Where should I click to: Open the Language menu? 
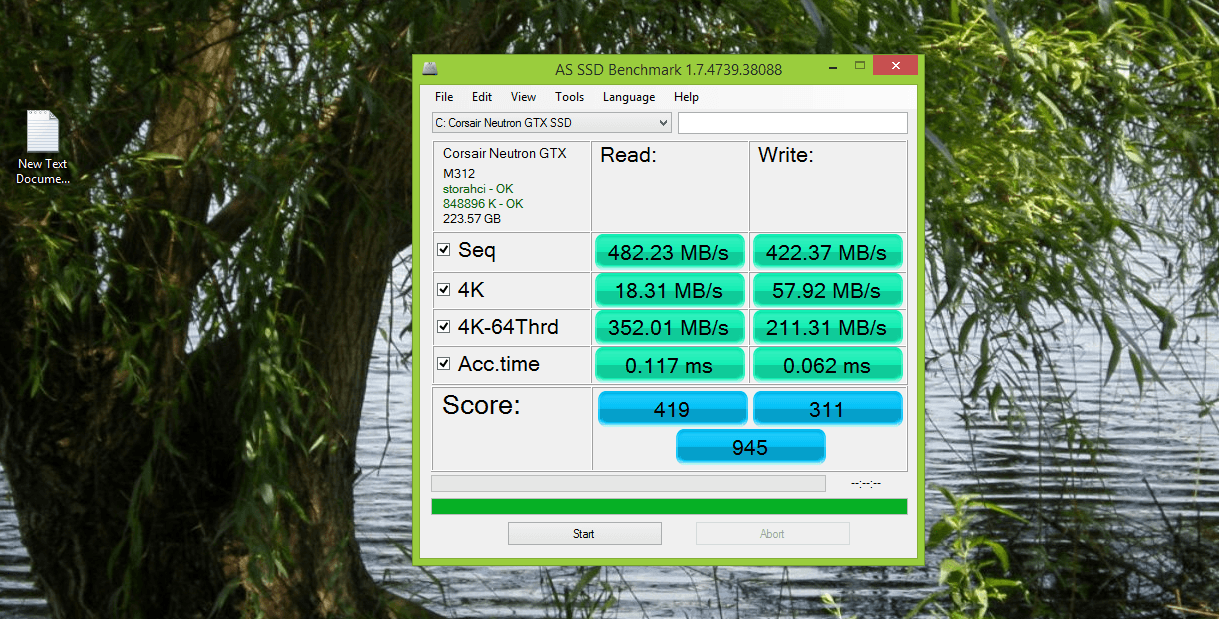(x=629, y=97)
